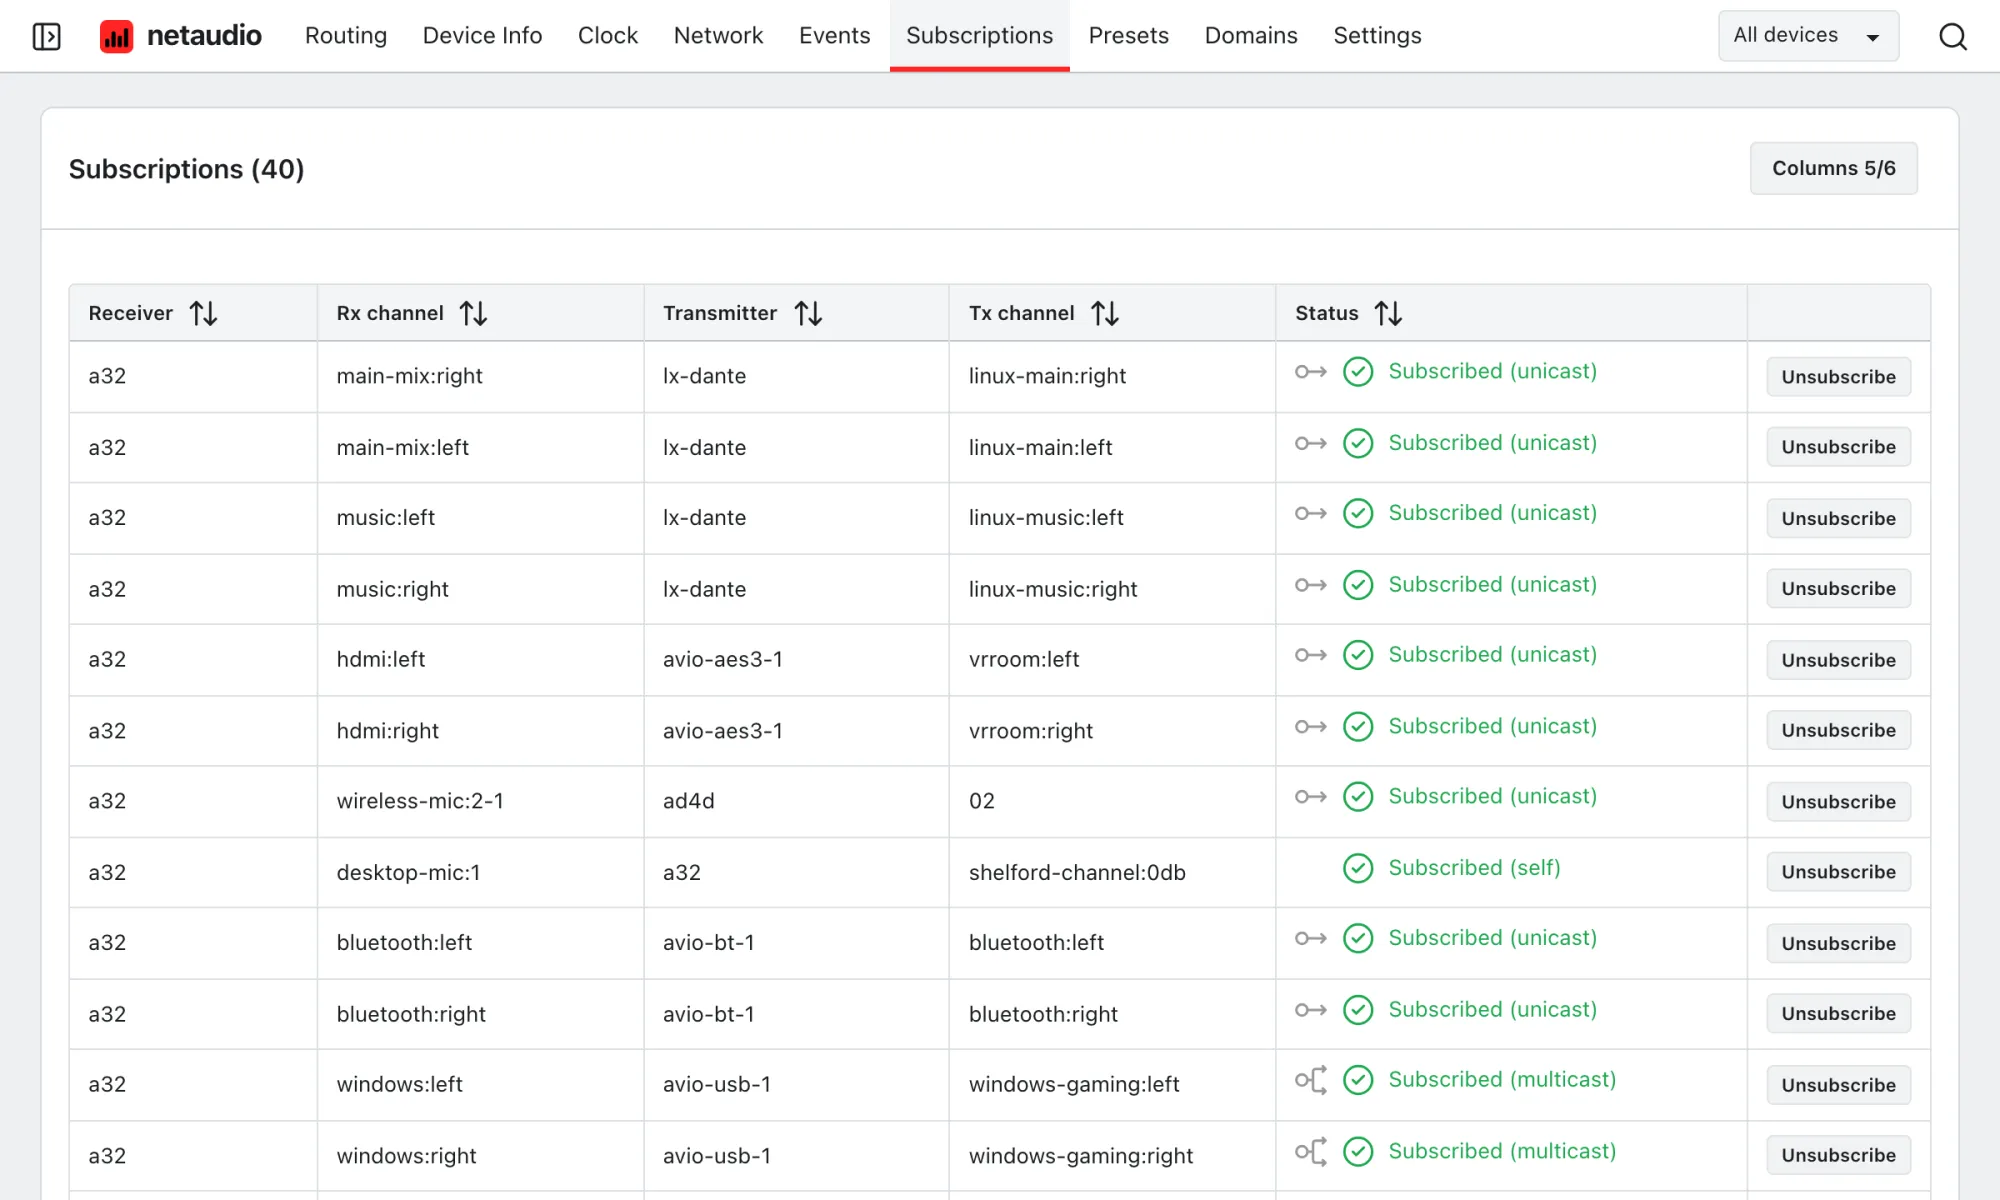This screenshot has height=1200, width=2000.
Task: Click the Subscriptions (40) heading
Action: pyautogui.click(x=186, y=169)
